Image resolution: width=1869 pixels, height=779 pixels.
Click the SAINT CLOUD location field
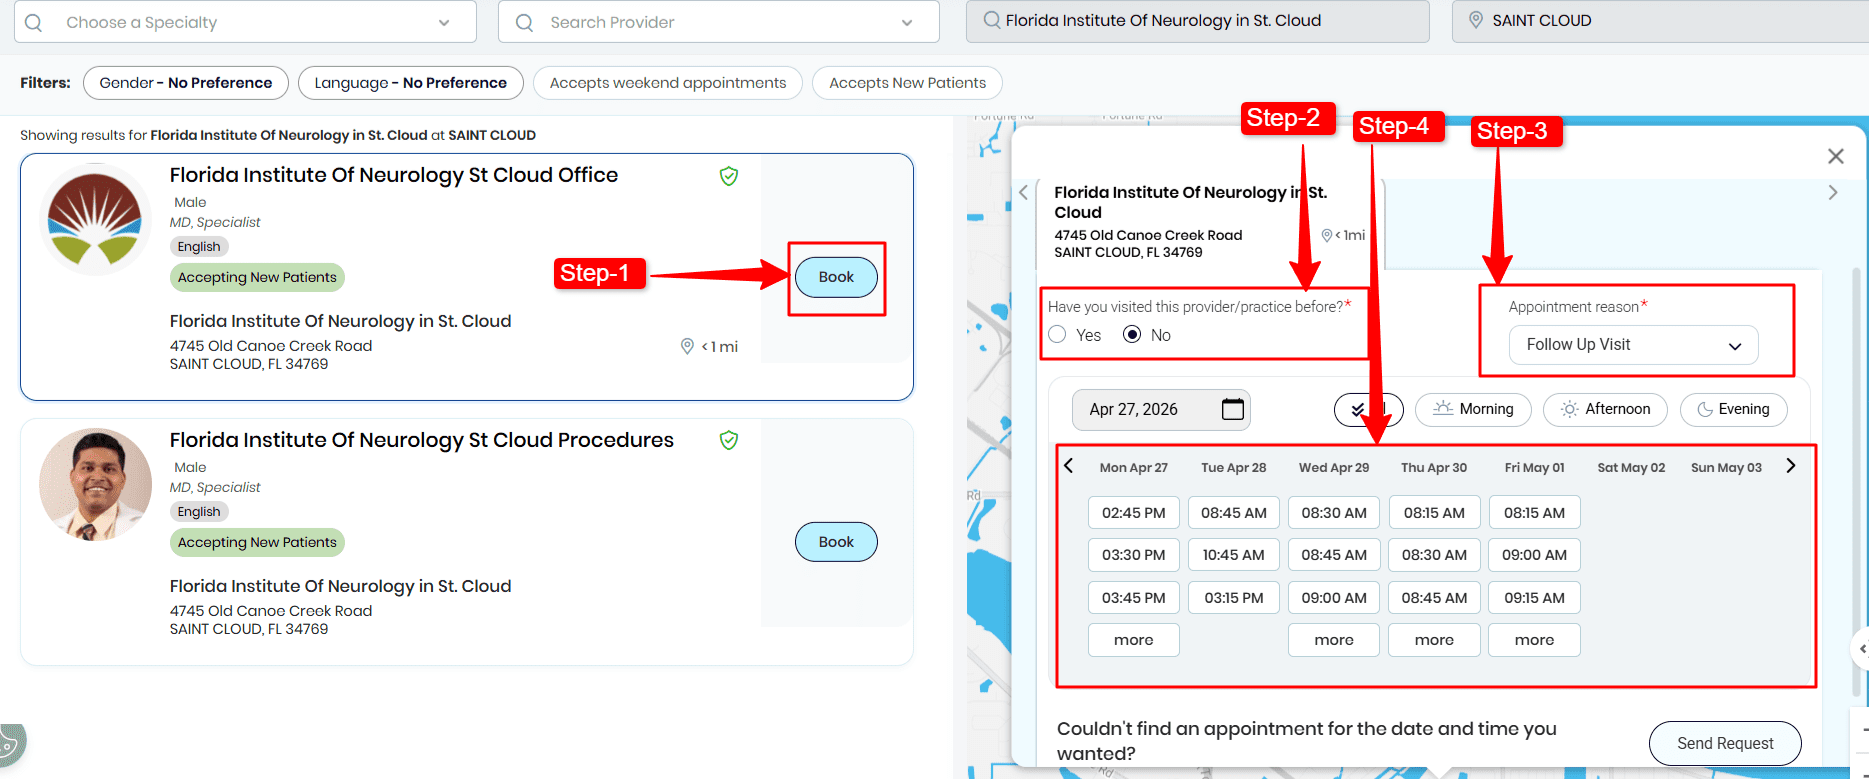tap(1660, 20)
